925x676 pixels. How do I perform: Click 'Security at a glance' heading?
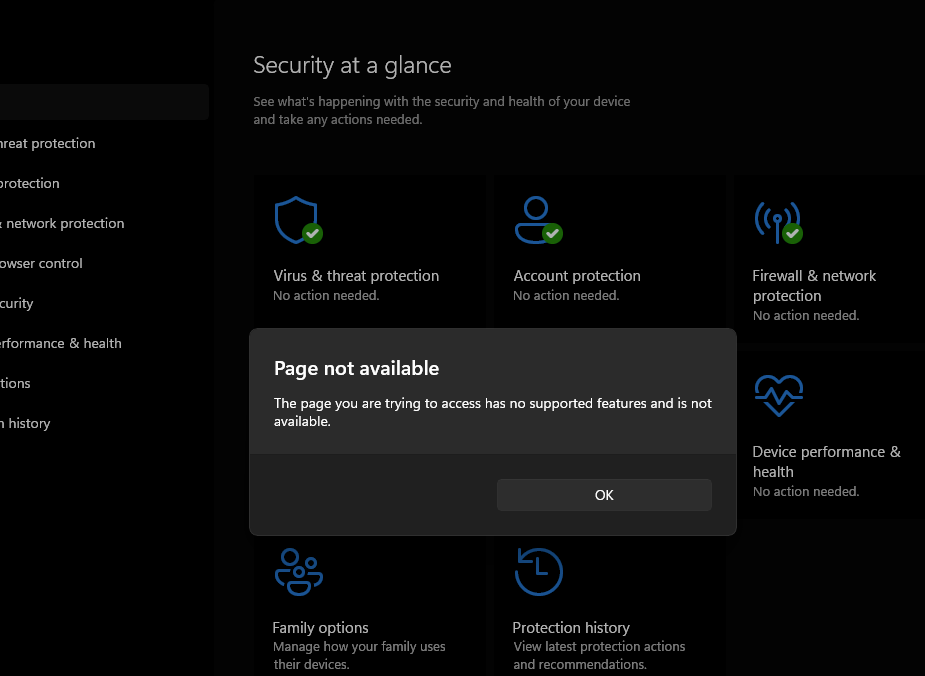(x=352, y=65)
